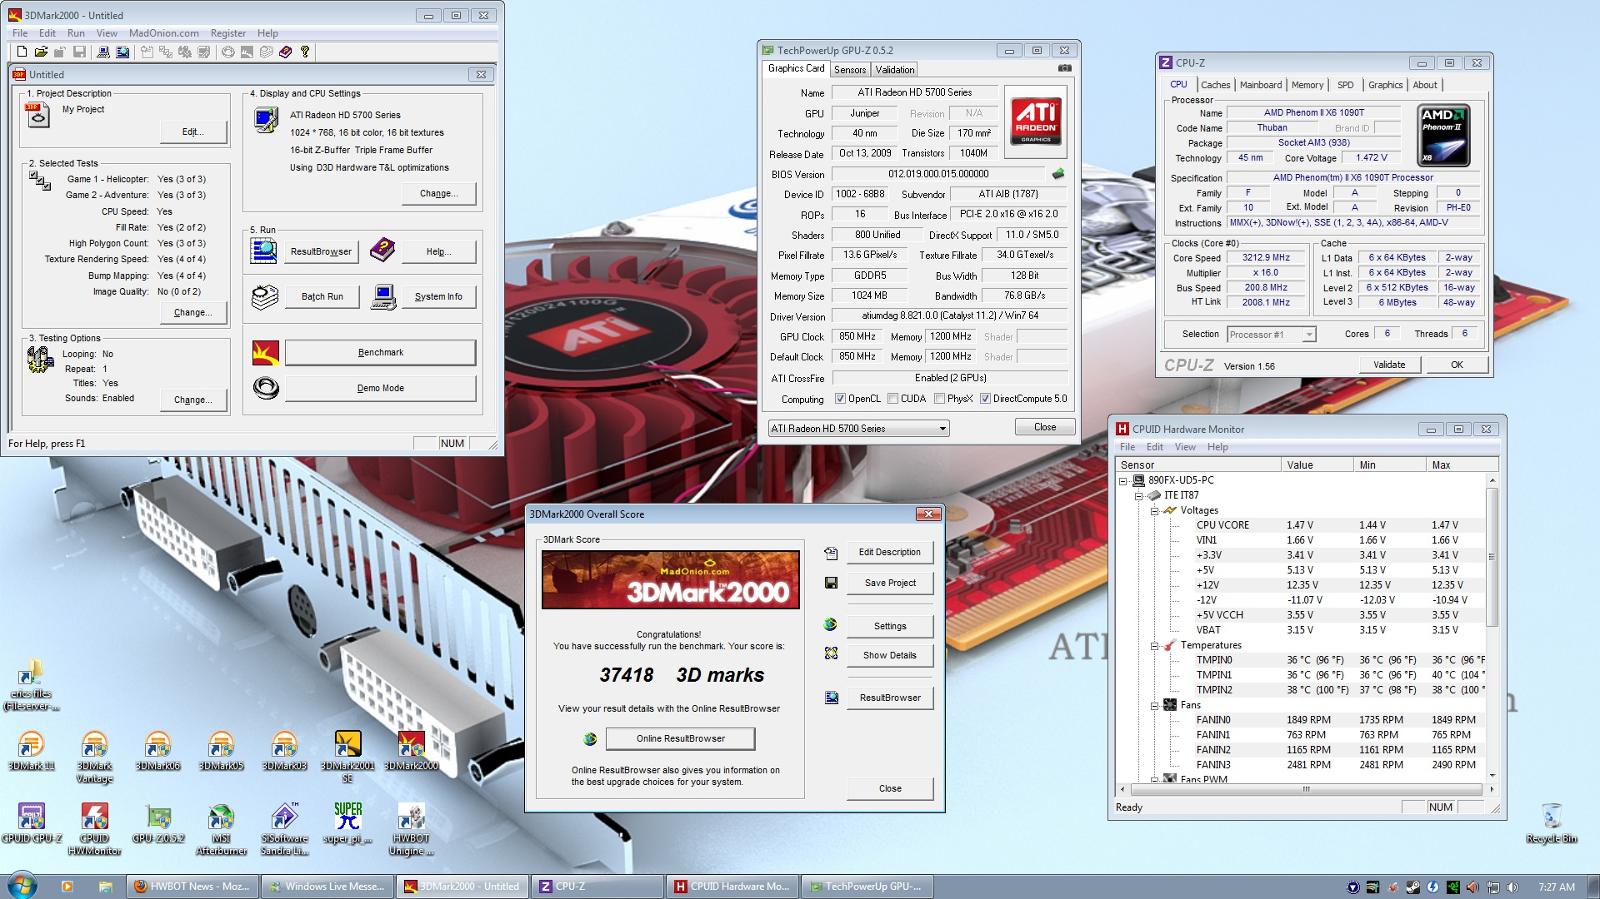Switch to the Validation tab in GPU-Z
This screenshot has height=899, width=1600.
pos(895,69)
